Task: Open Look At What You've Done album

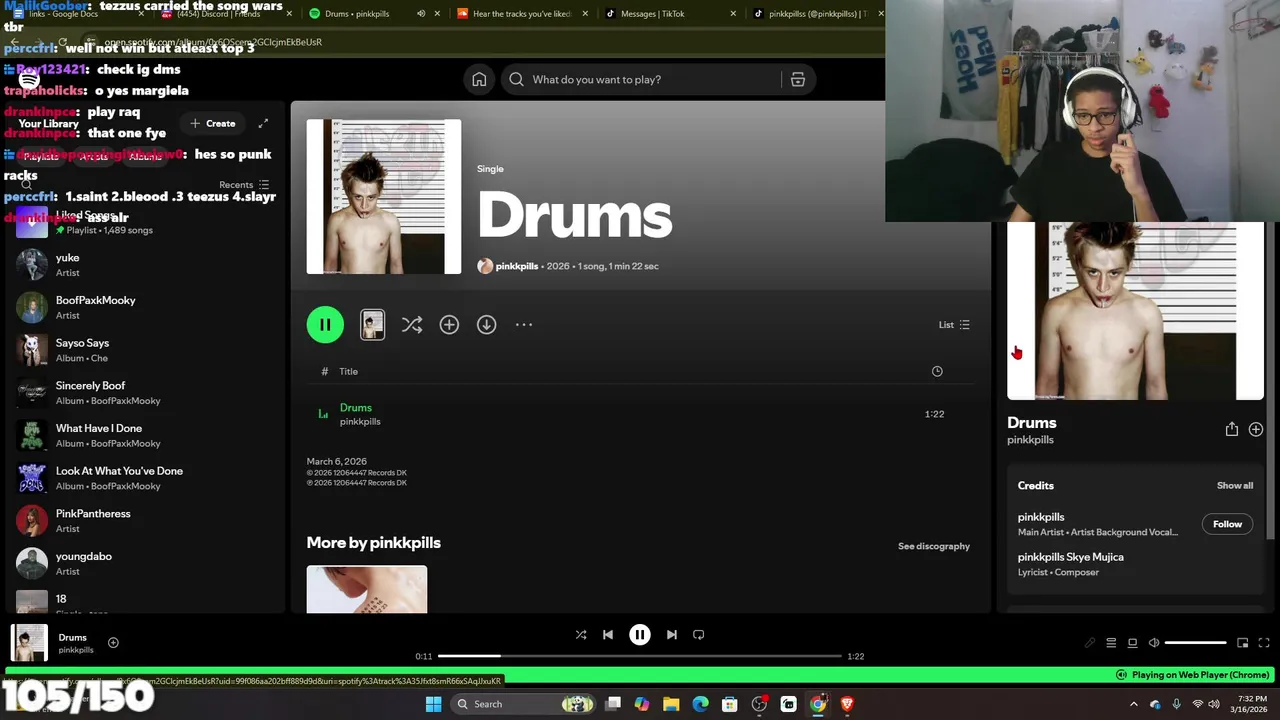Action: (145, 478)
